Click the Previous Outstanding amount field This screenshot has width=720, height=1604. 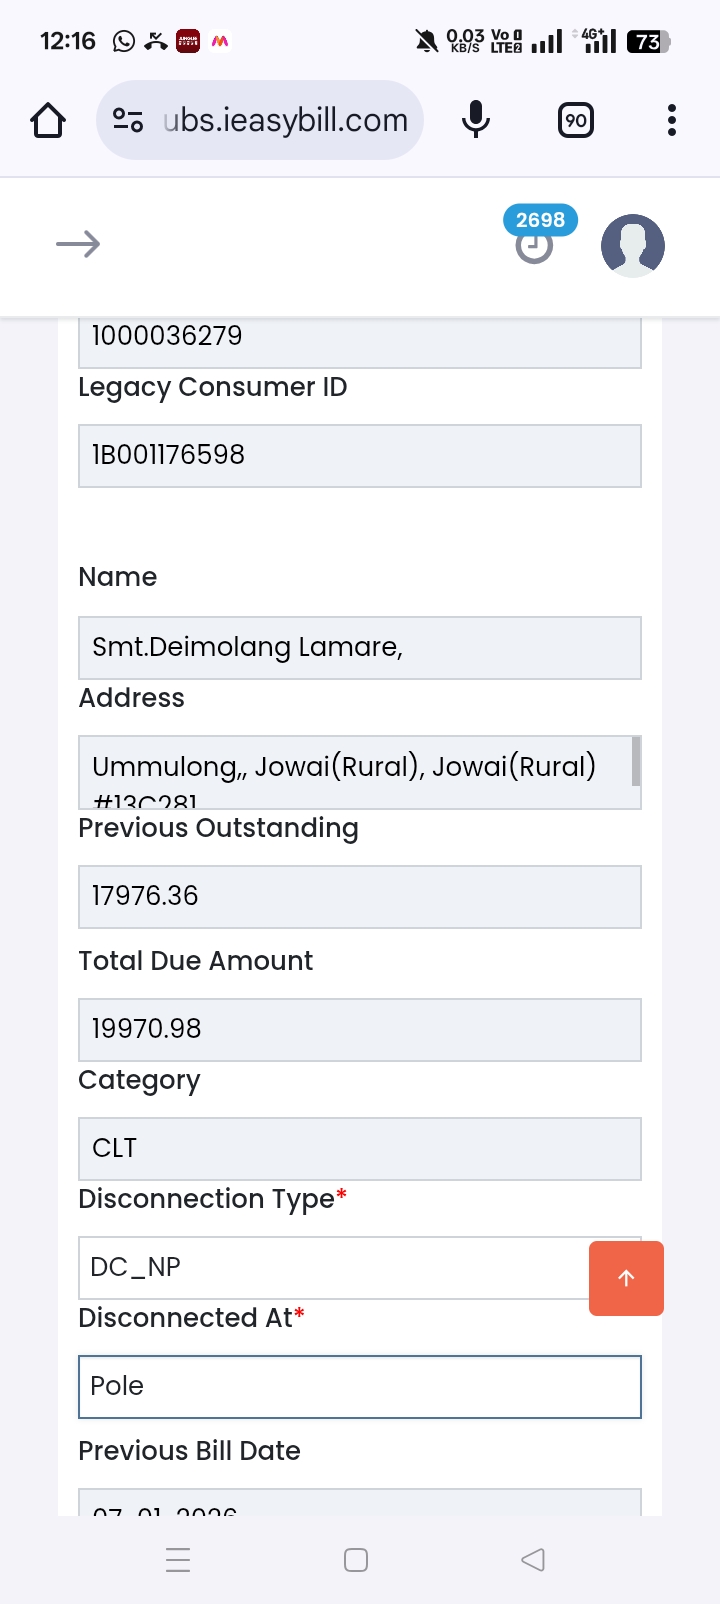(x=360, y=897)
